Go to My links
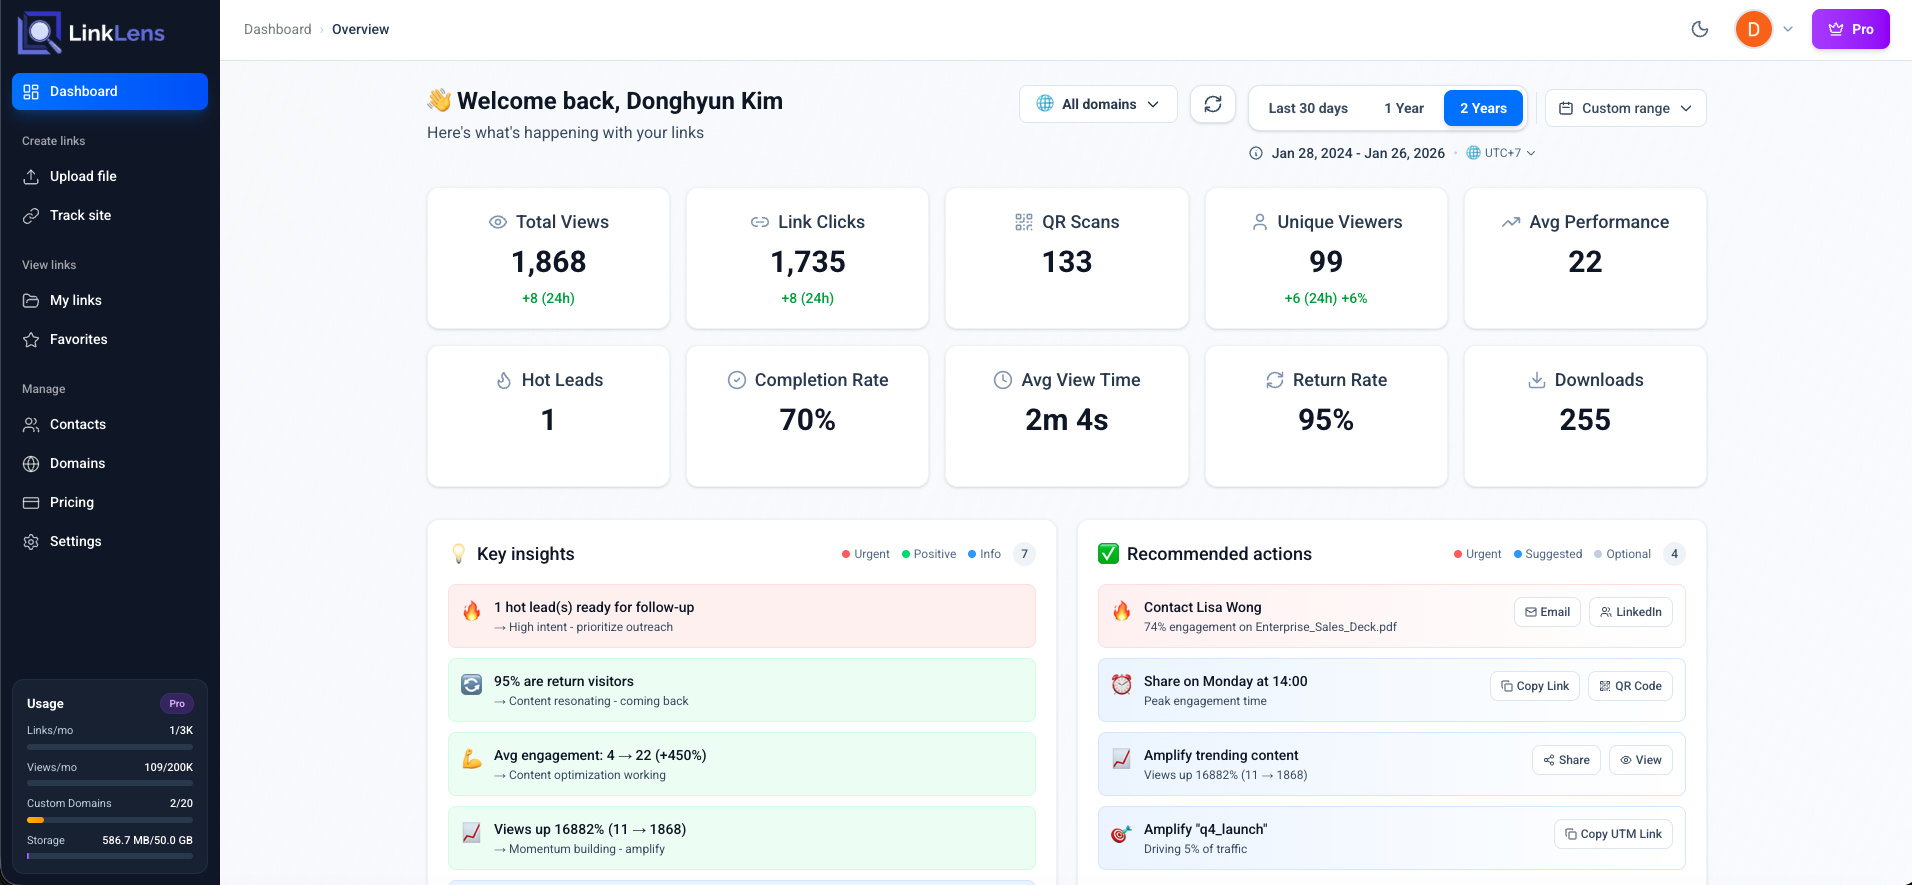The height and width of the screenshot is (885, 1912). 110,300
